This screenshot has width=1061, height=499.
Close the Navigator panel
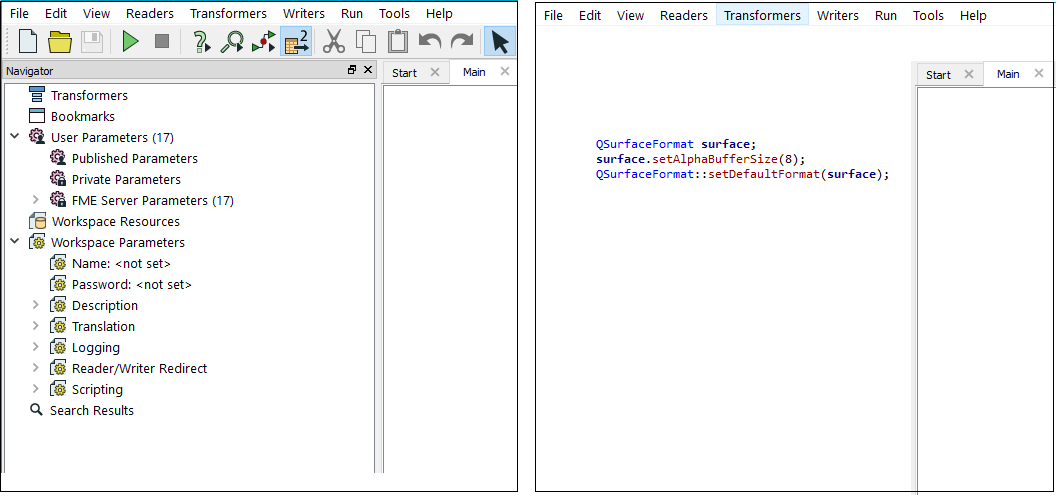click(x=367, y=71)
